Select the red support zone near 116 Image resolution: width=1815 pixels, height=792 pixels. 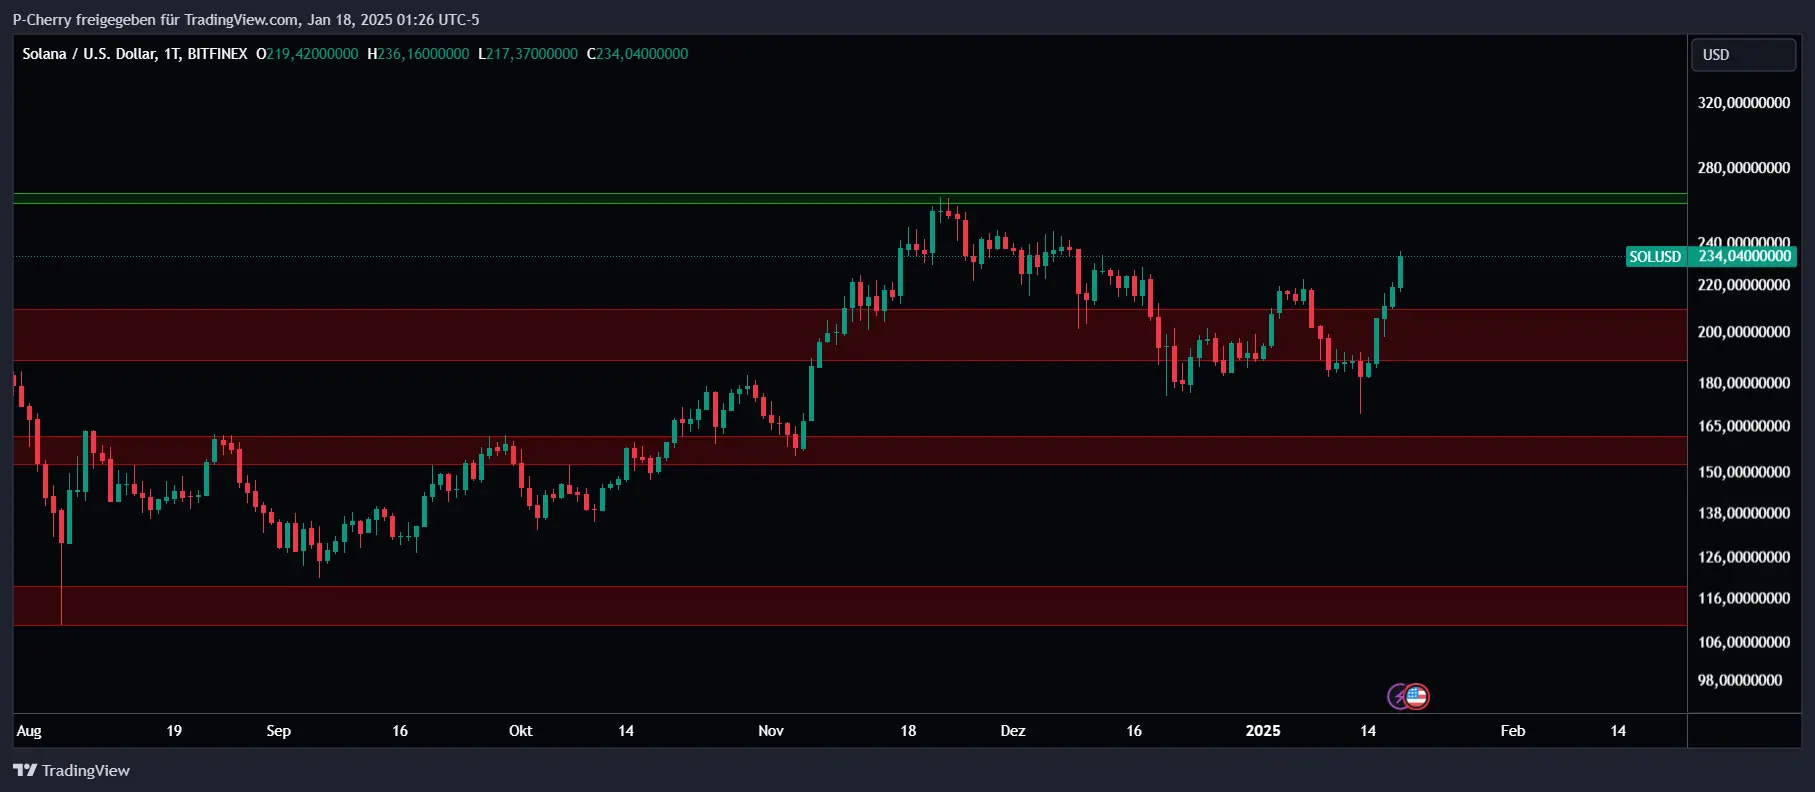point(850,606)
